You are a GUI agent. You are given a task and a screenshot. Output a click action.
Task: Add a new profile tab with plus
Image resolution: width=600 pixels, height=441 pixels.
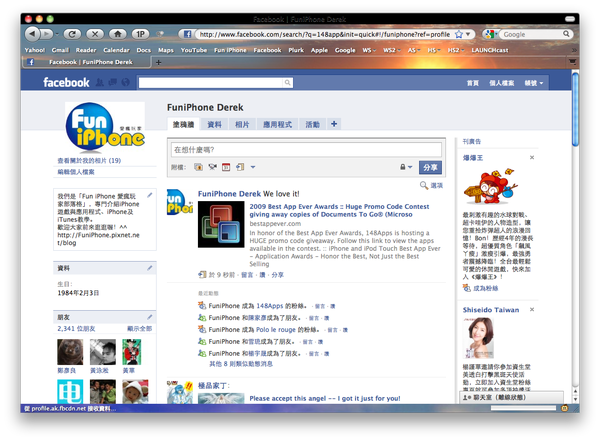click(x=334, y=124)
